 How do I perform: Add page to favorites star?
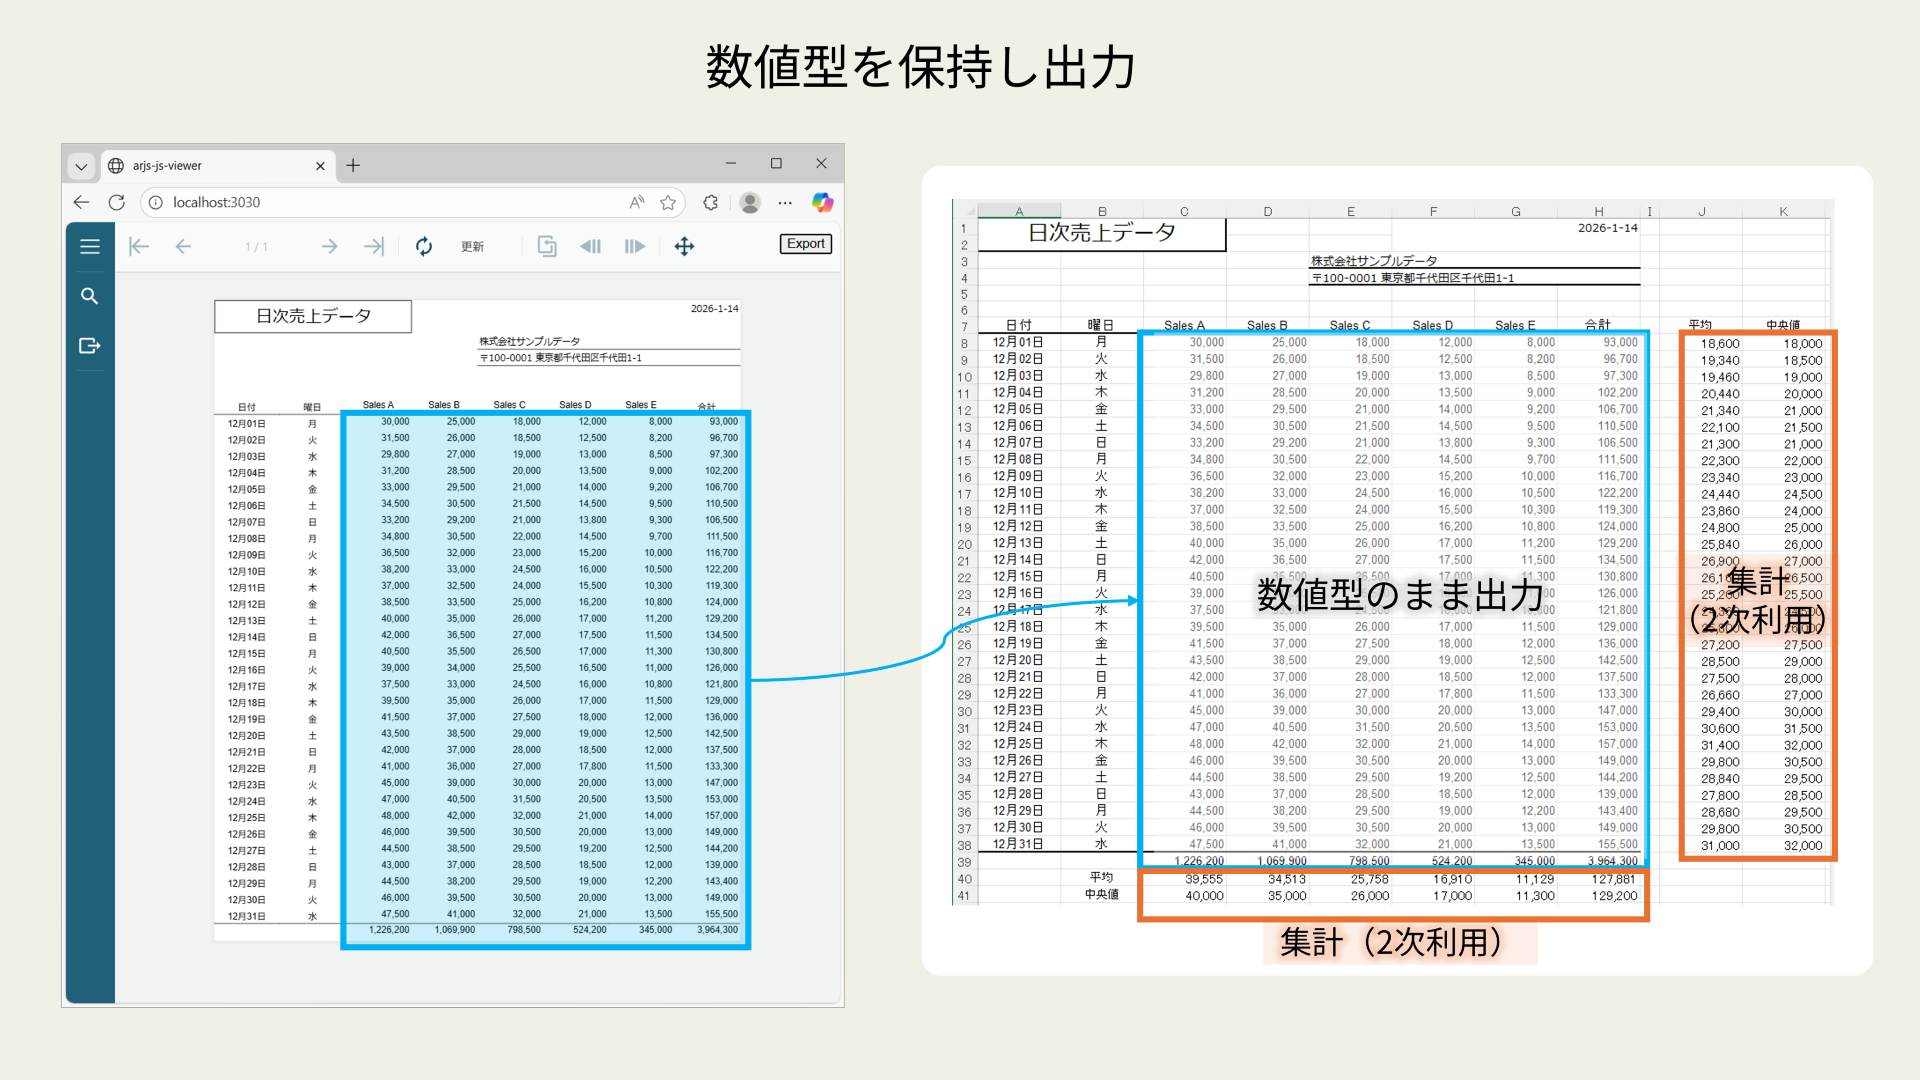pos(668,203)
